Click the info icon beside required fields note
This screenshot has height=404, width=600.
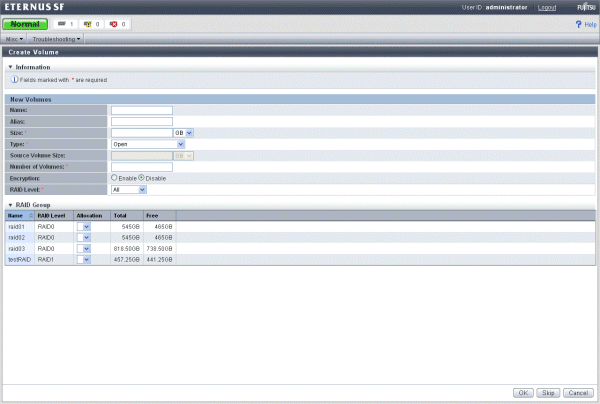click(14, 80)
